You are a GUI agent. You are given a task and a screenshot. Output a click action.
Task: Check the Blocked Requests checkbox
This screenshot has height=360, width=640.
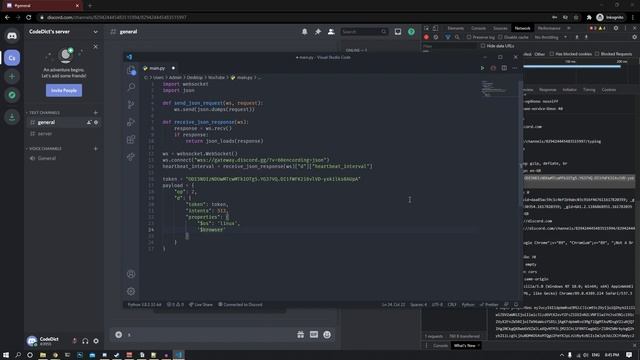(x=597, y=54)
